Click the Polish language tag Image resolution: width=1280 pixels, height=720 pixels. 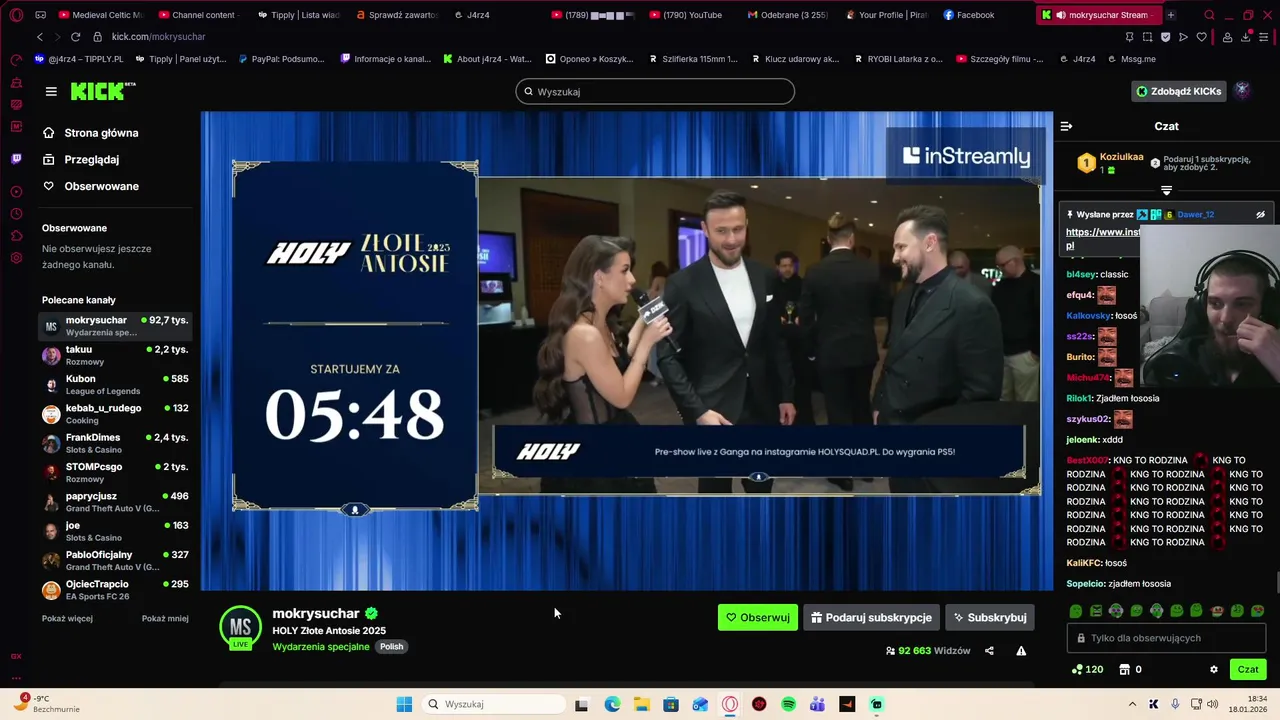tap(391, 647)
